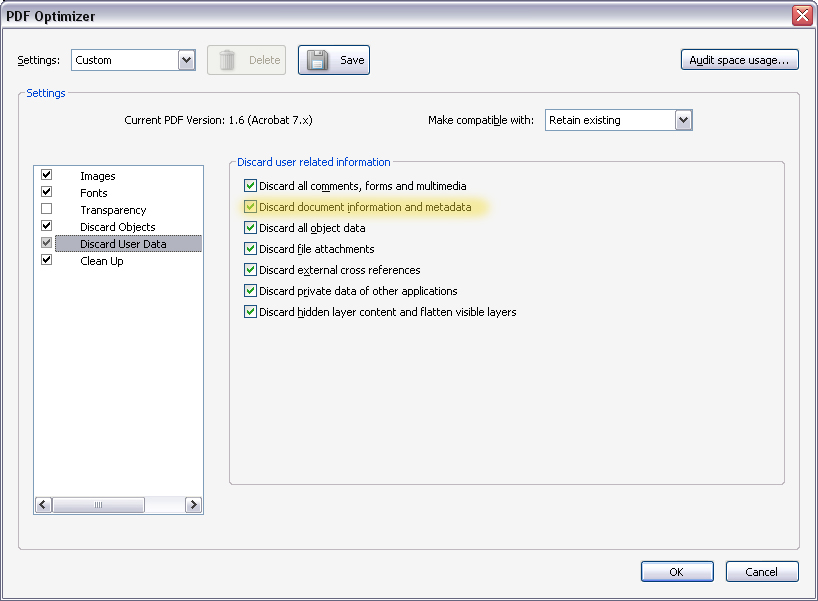Uncheck the Images panel checkbox
818x601 pixels.
46,175
